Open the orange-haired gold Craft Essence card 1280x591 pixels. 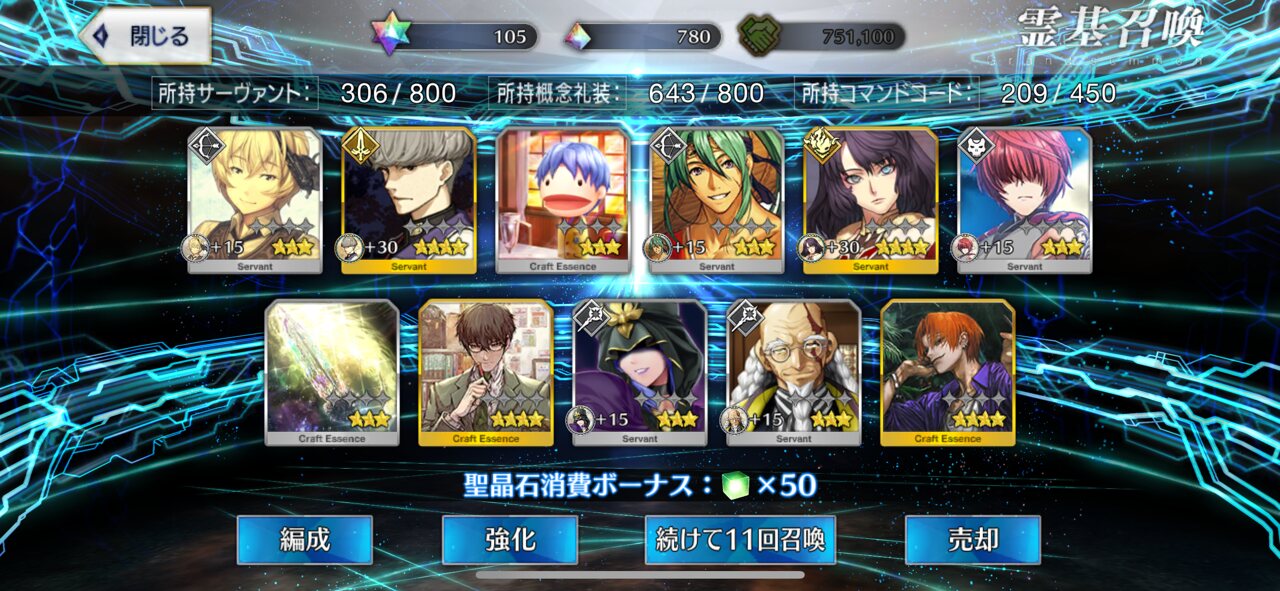point(948,372)
